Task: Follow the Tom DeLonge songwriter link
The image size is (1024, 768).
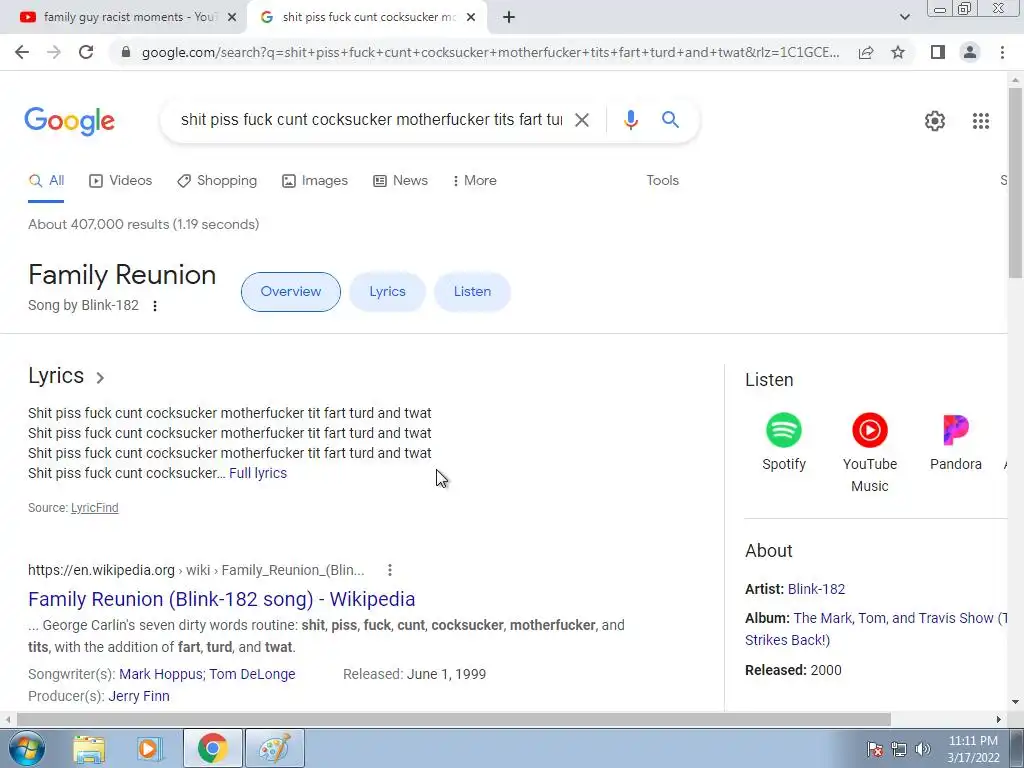Action: pos(252,675)
